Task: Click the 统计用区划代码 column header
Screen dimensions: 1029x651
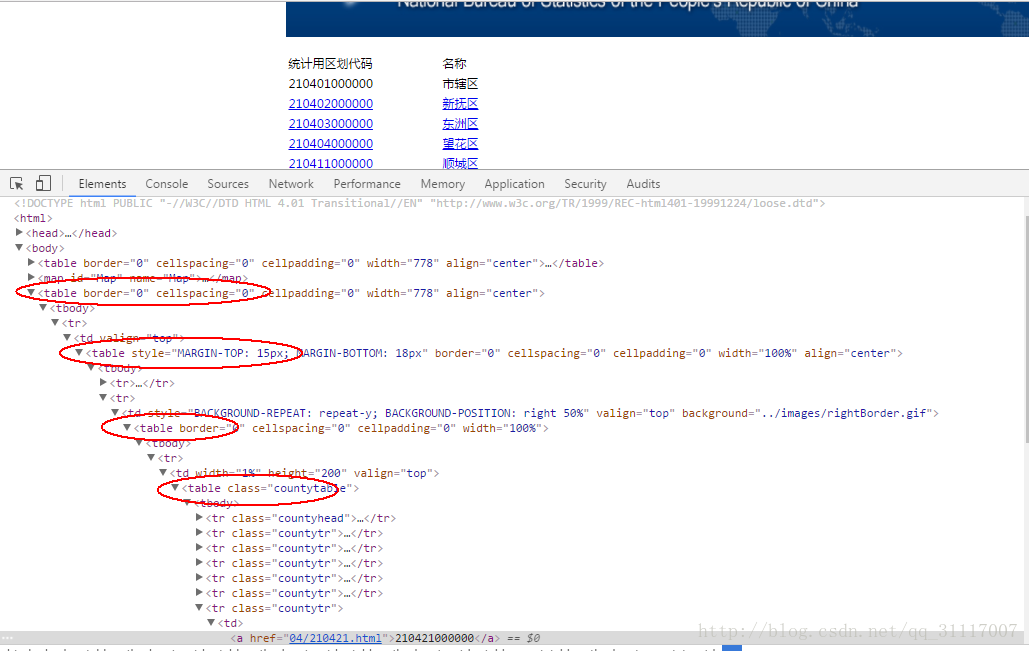Action: pos(330,64)
